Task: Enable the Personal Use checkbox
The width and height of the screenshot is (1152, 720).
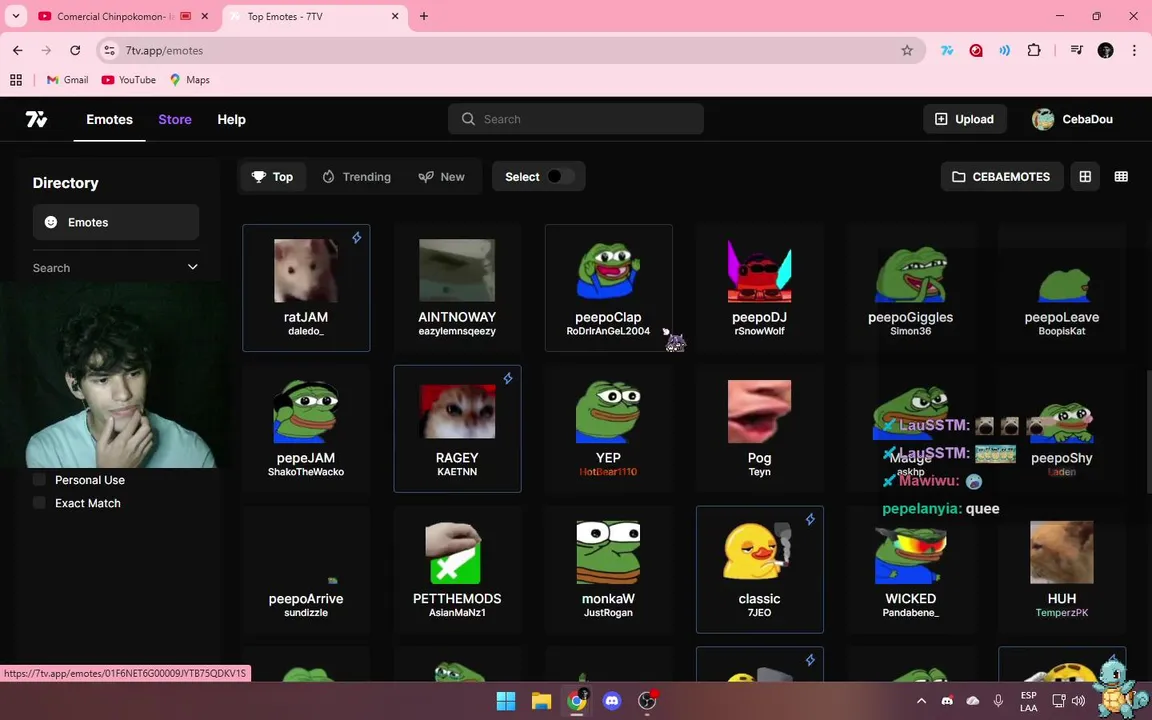Action: (40, 480)
